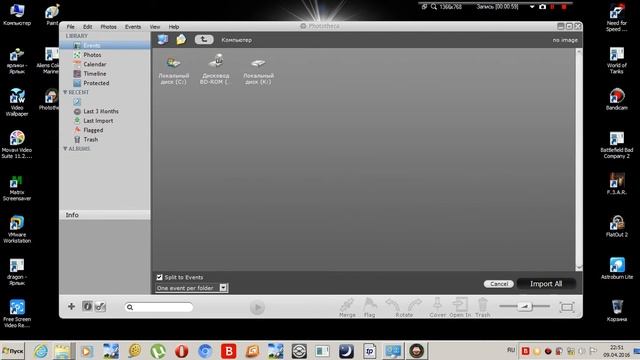640x360 pixels.
Task: Go up one folder level with arrow button
Action: (x=204, y=40)
